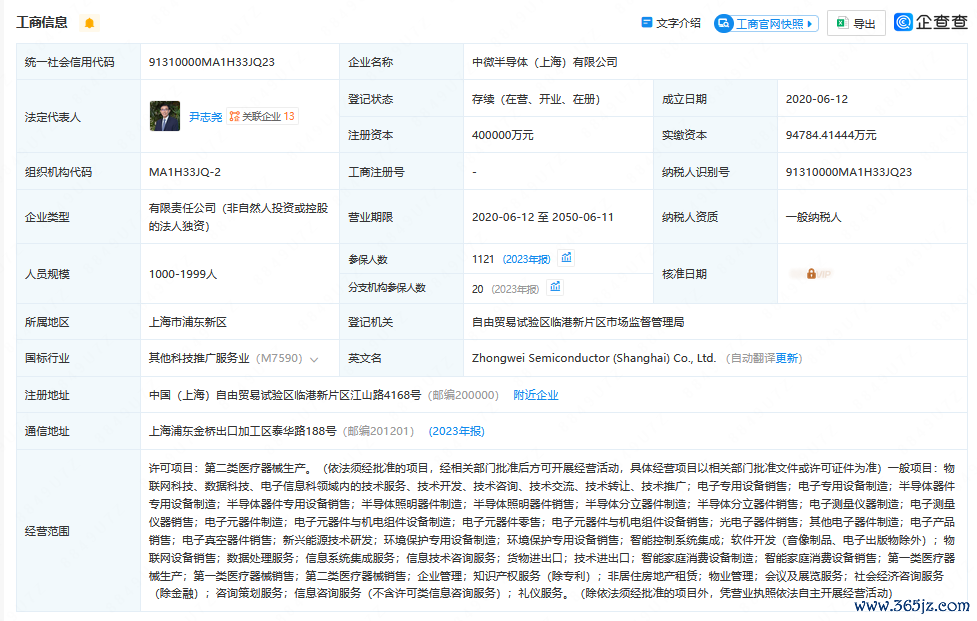
Task: Open the 文字介绍 text introduction
Action: click(670, 23)
